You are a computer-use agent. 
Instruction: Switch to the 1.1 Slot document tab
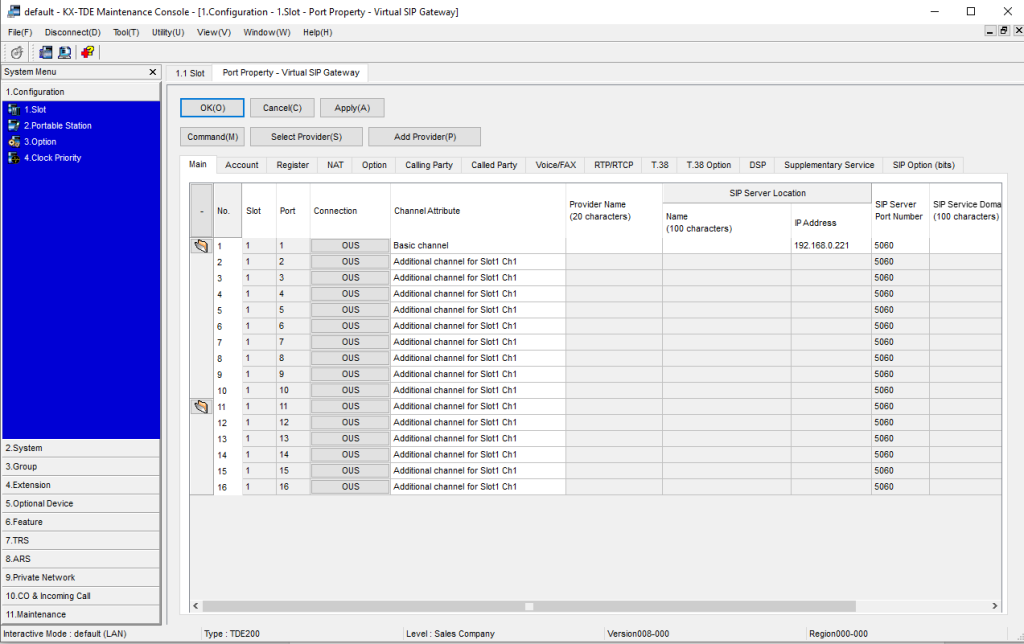click(190, 73)
